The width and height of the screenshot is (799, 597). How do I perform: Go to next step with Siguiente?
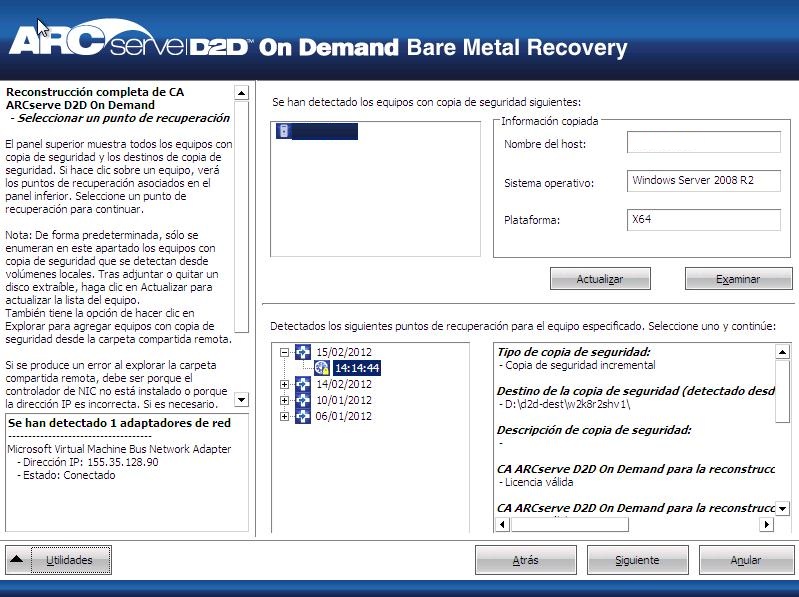(x=637, y=561)
